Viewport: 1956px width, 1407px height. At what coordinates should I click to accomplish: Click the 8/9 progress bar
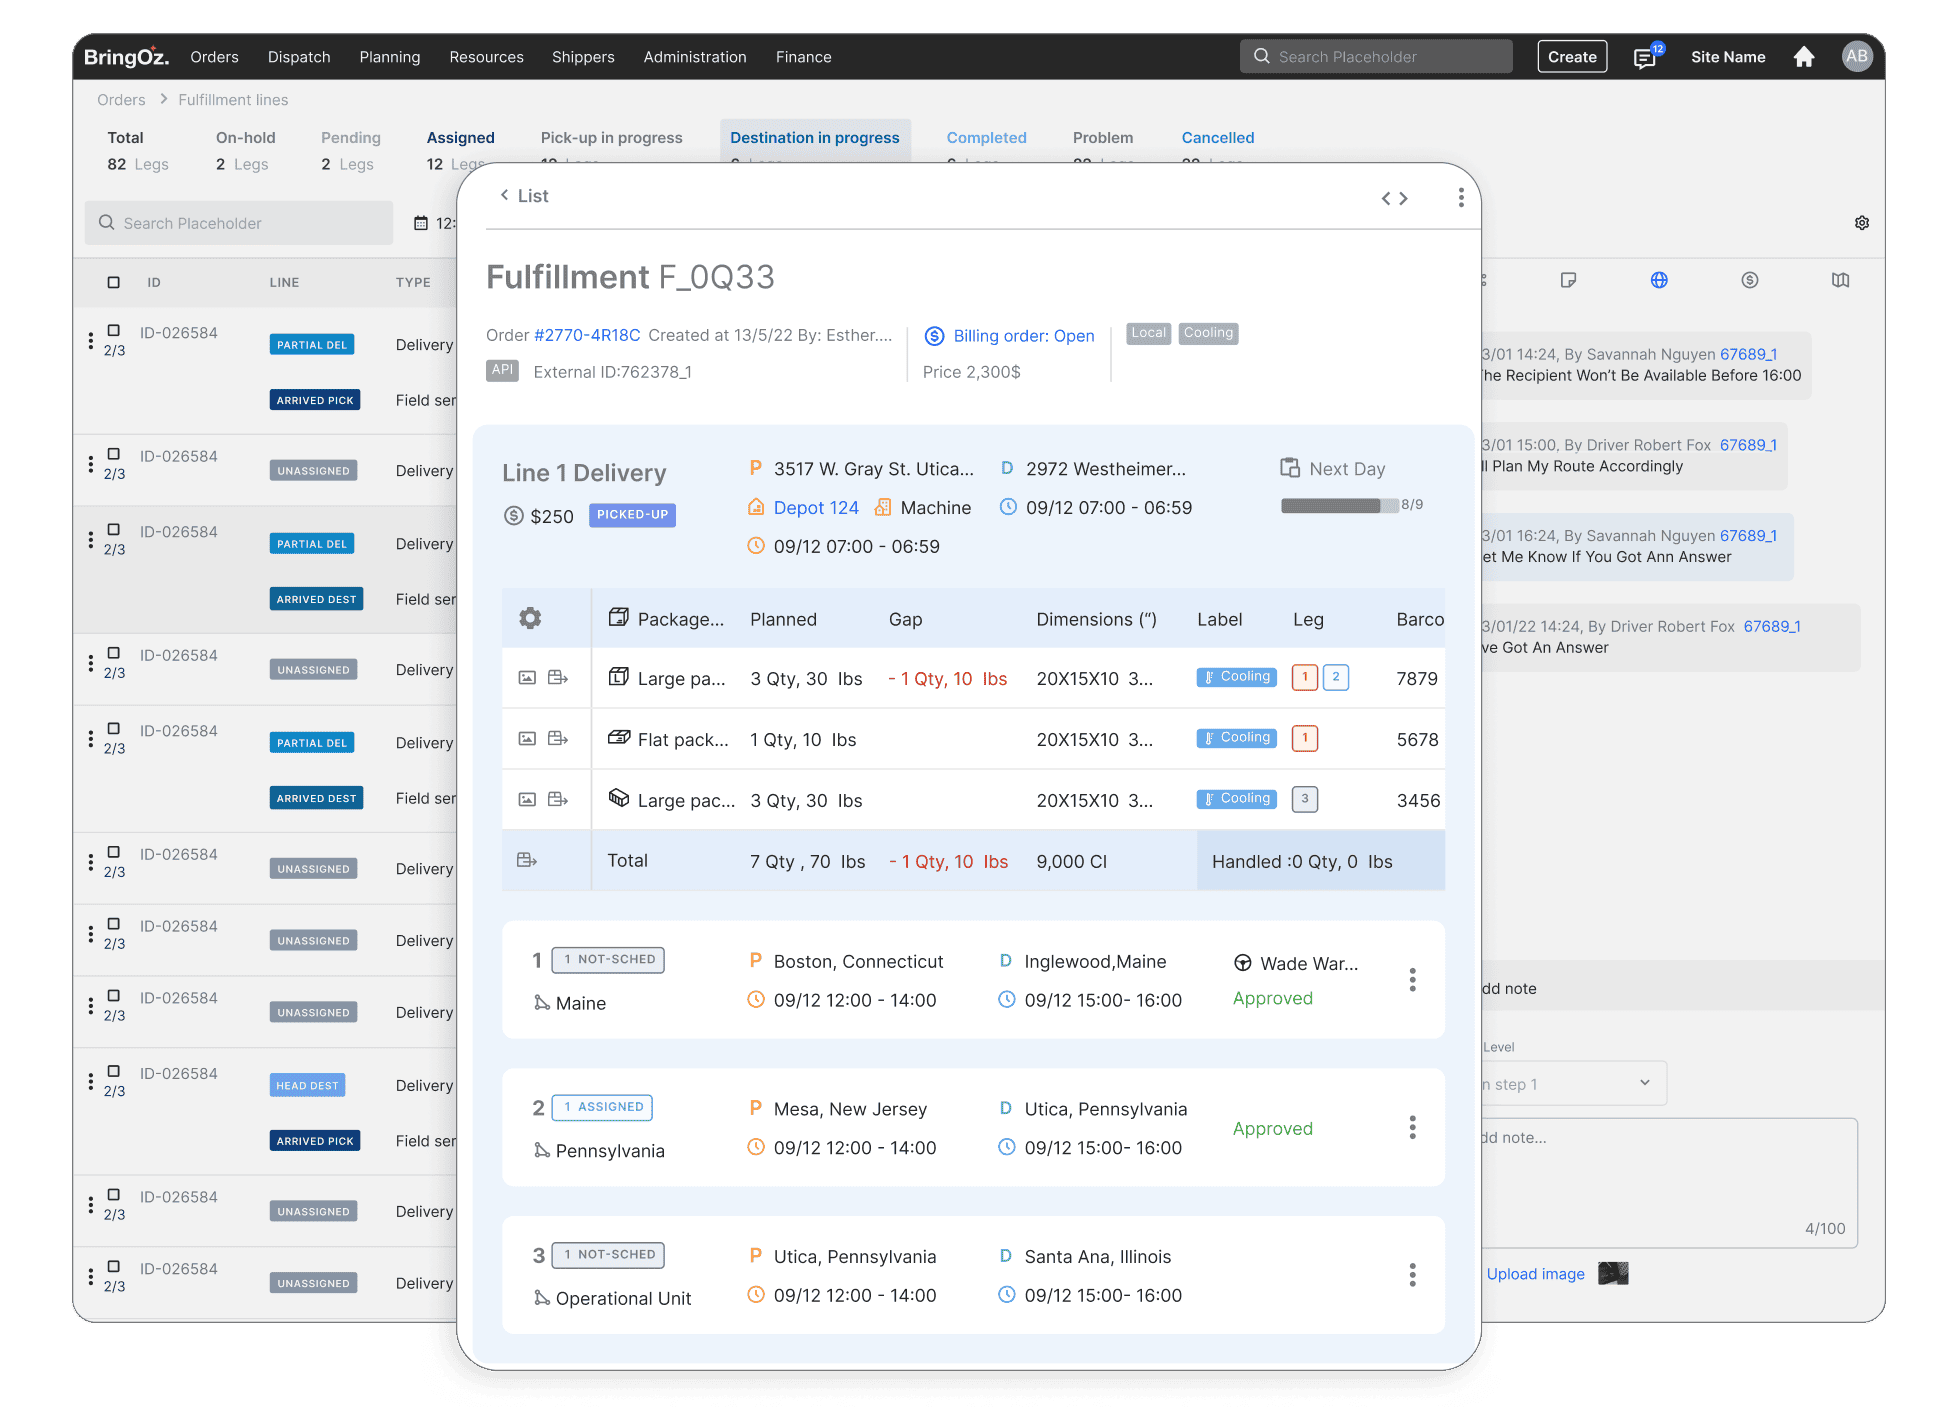tap(1339, 506)
